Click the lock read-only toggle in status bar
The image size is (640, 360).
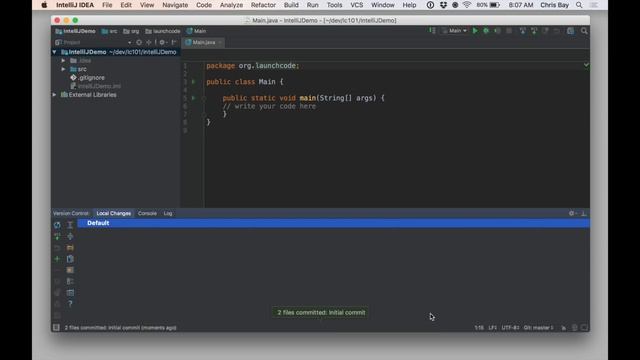[x=564, y=328]
